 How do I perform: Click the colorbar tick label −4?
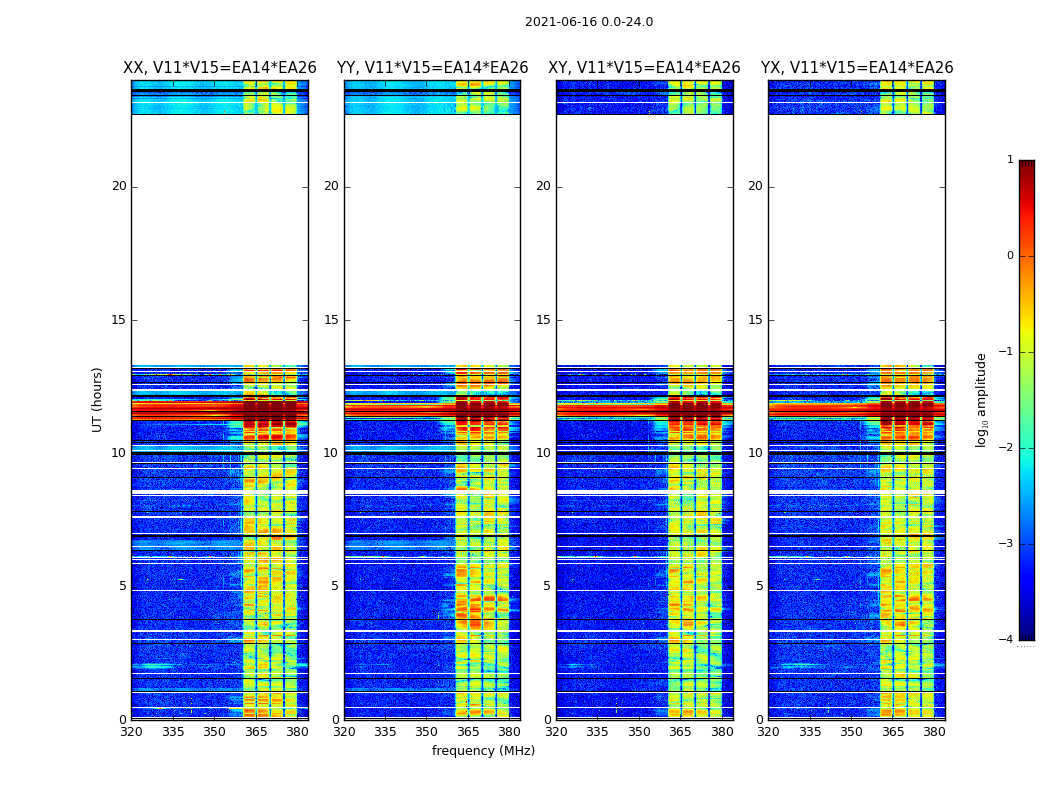pos(1007,640)
